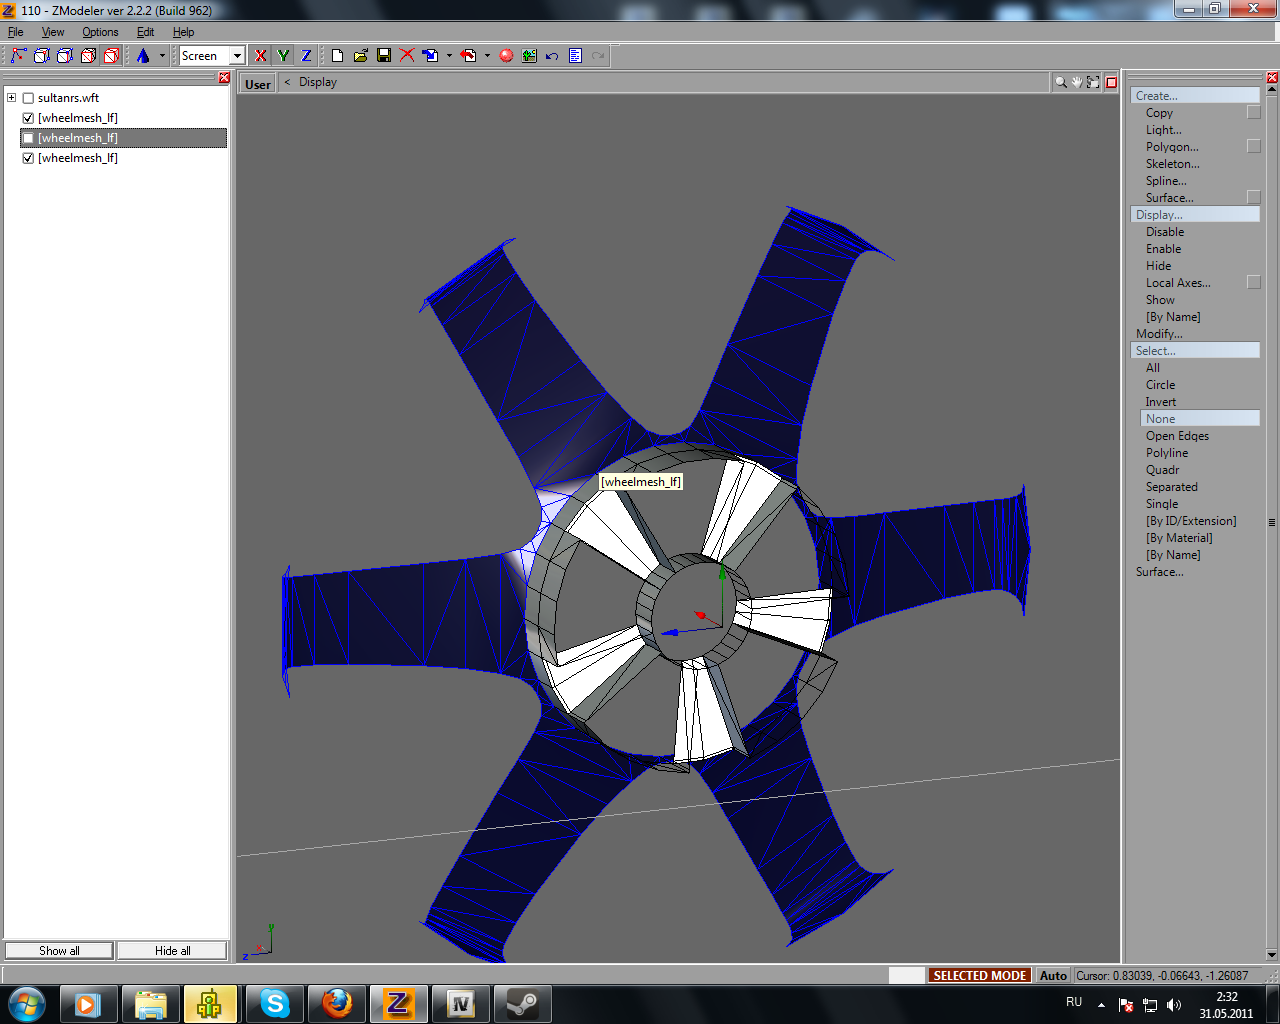Toggle the red selected-mode cube icon
The height and width of the screenshot is (1024, 1280).
point(111,56)
